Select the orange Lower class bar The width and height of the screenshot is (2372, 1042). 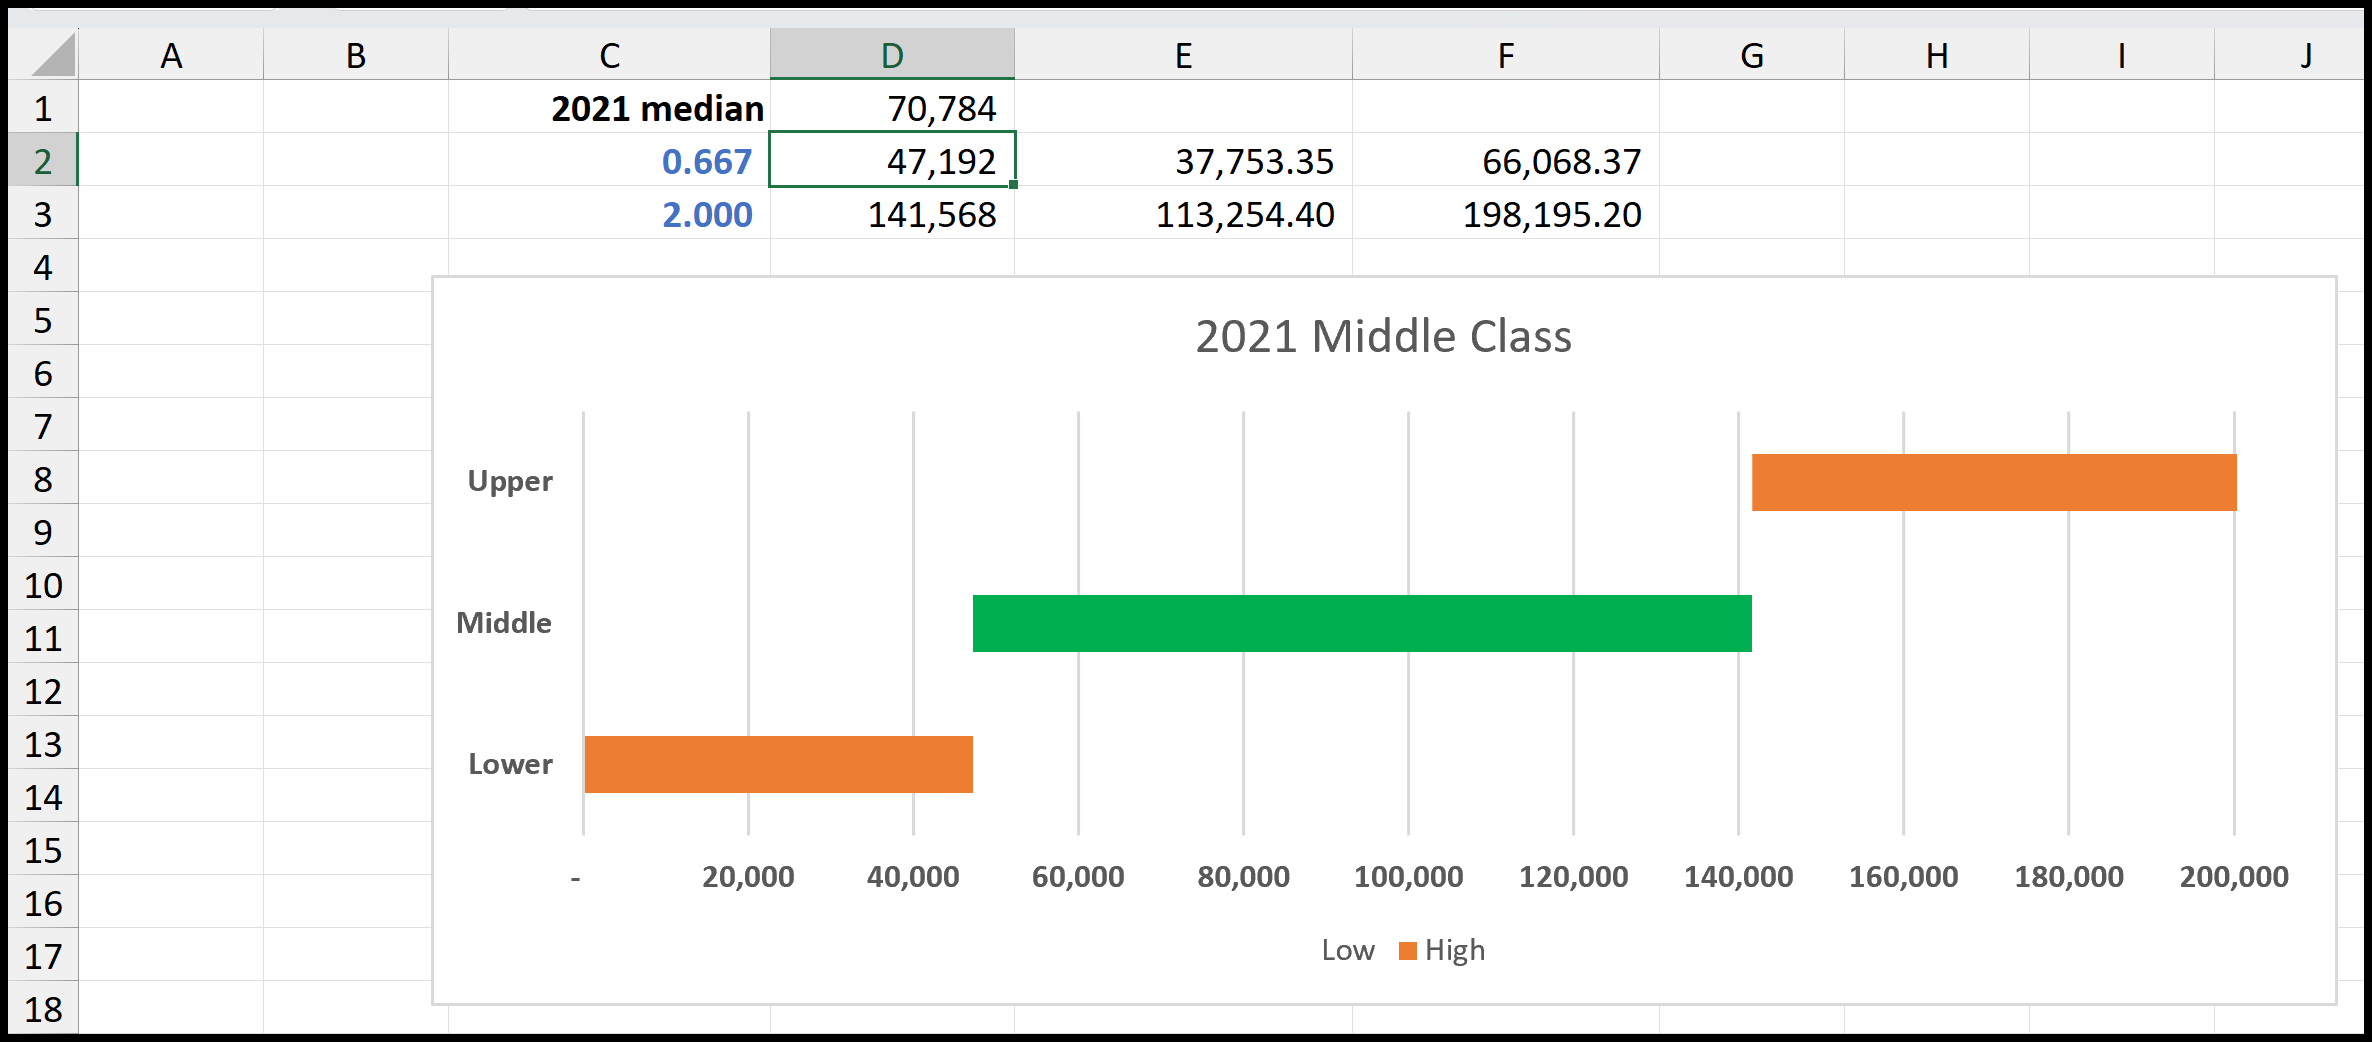pos(778,765)
